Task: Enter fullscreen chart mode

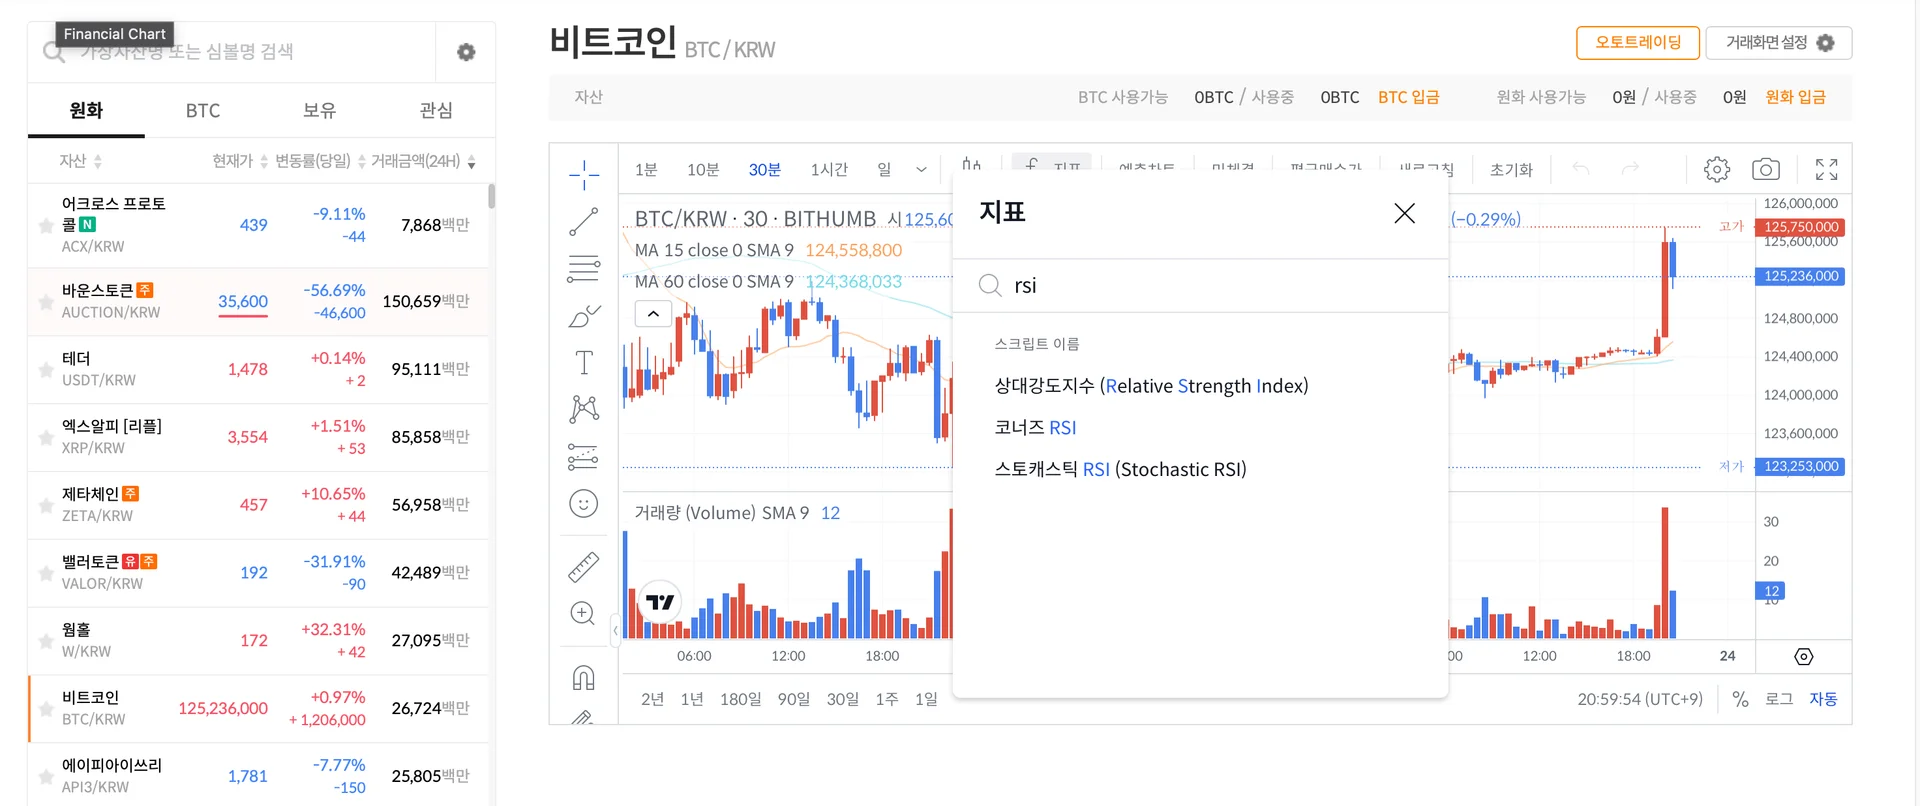Action: coord(1826,169)
